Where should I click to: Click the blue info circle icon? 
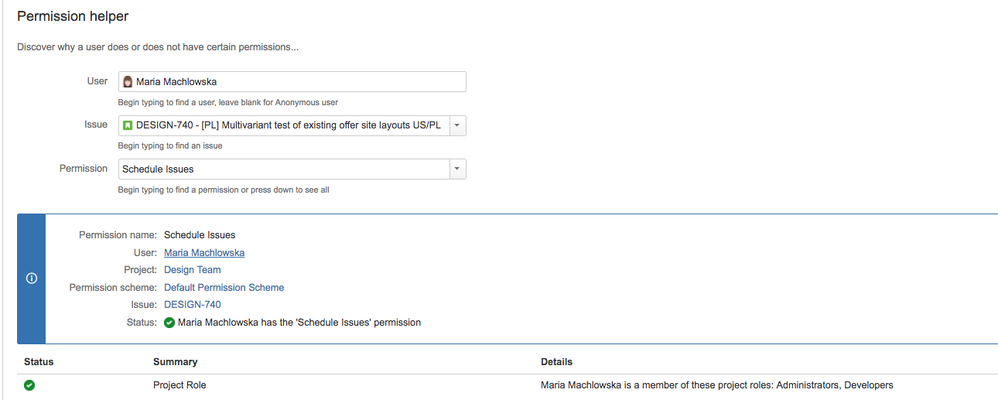pyautogui.click(x=31, y=278)
